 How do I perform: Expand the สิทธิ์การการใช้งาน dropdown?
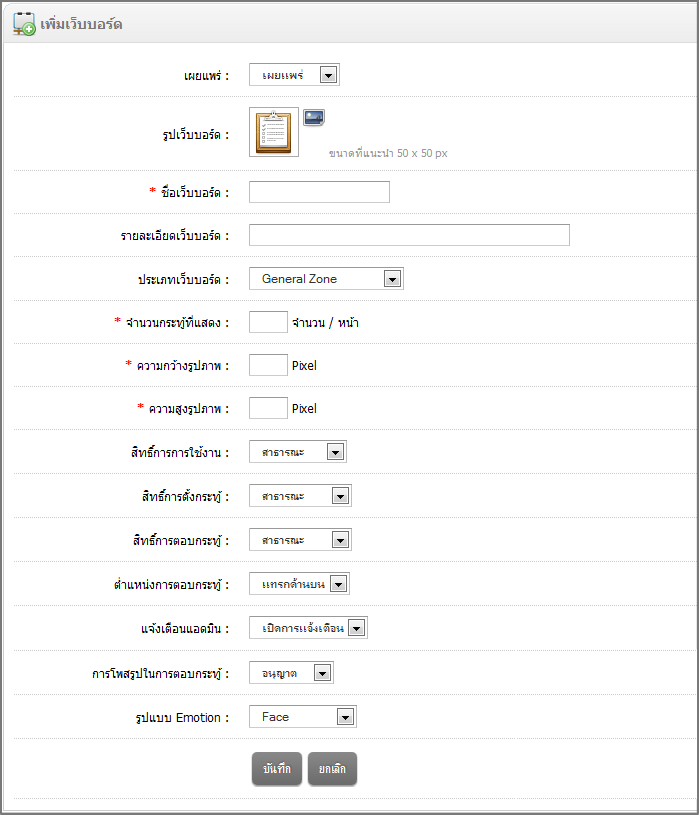point(298,452)
